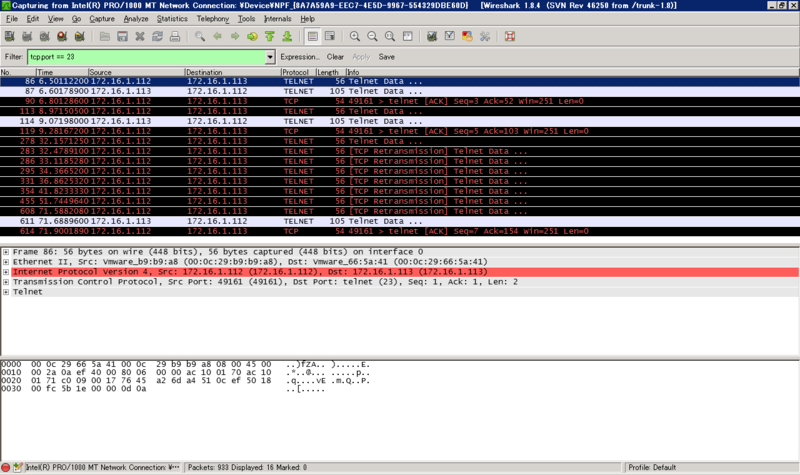Expand the Telnet tree node

click(x=6, y=292)
